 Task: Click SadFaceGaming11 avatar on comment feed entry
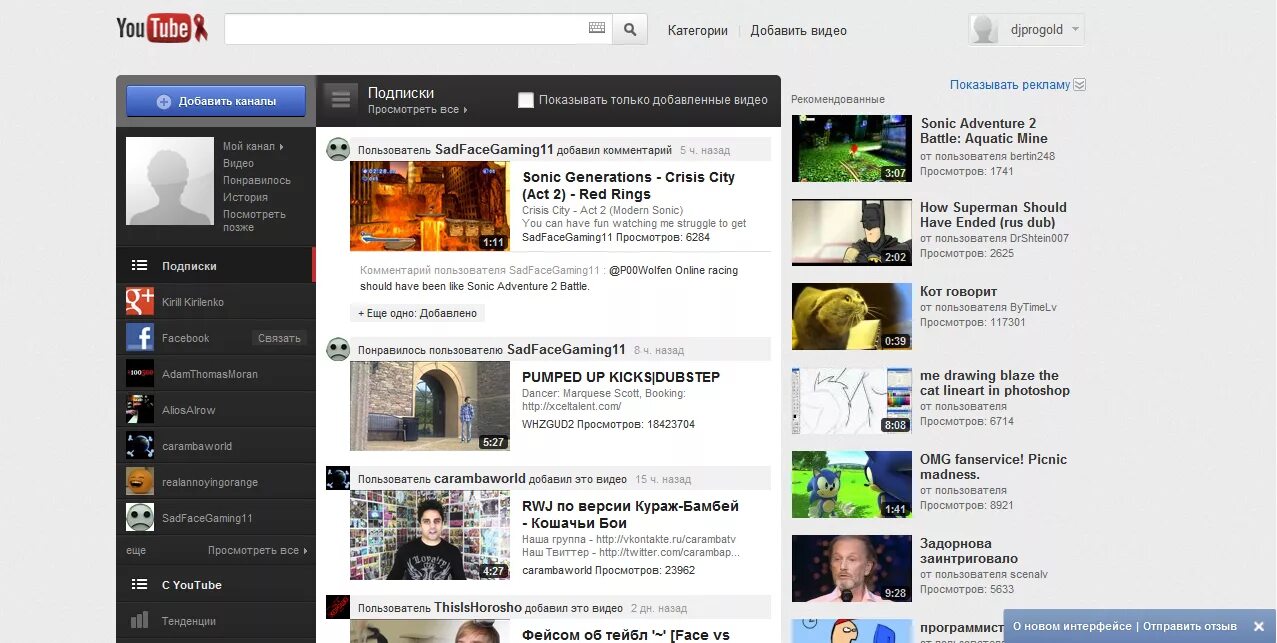338,150
